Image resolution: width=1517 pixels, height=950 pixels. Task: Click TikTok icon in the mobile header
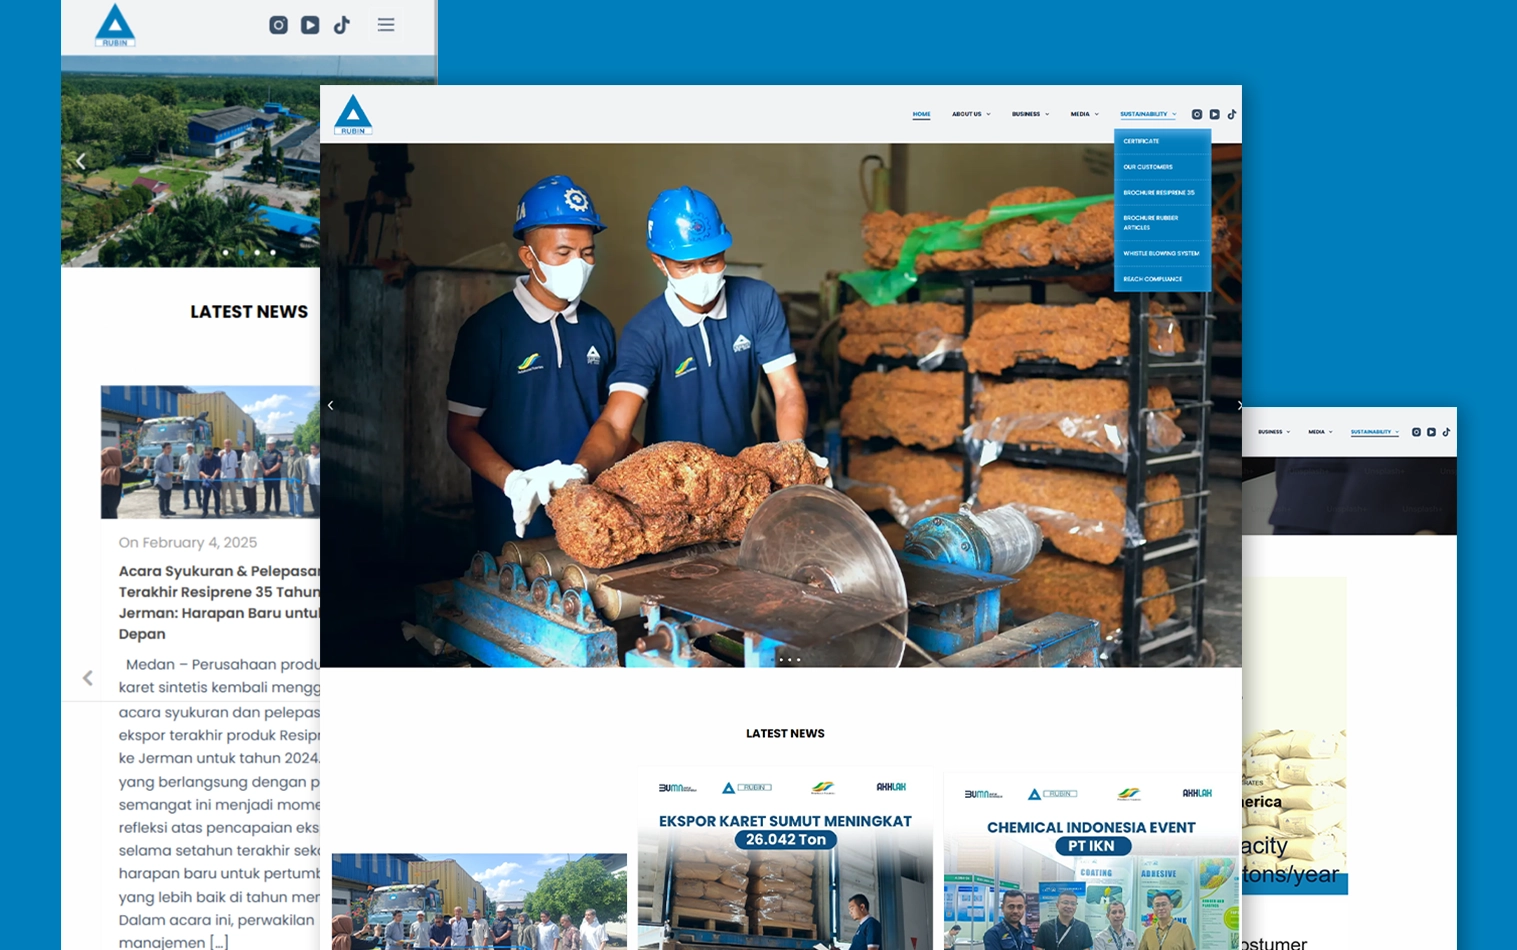point(342,25)
